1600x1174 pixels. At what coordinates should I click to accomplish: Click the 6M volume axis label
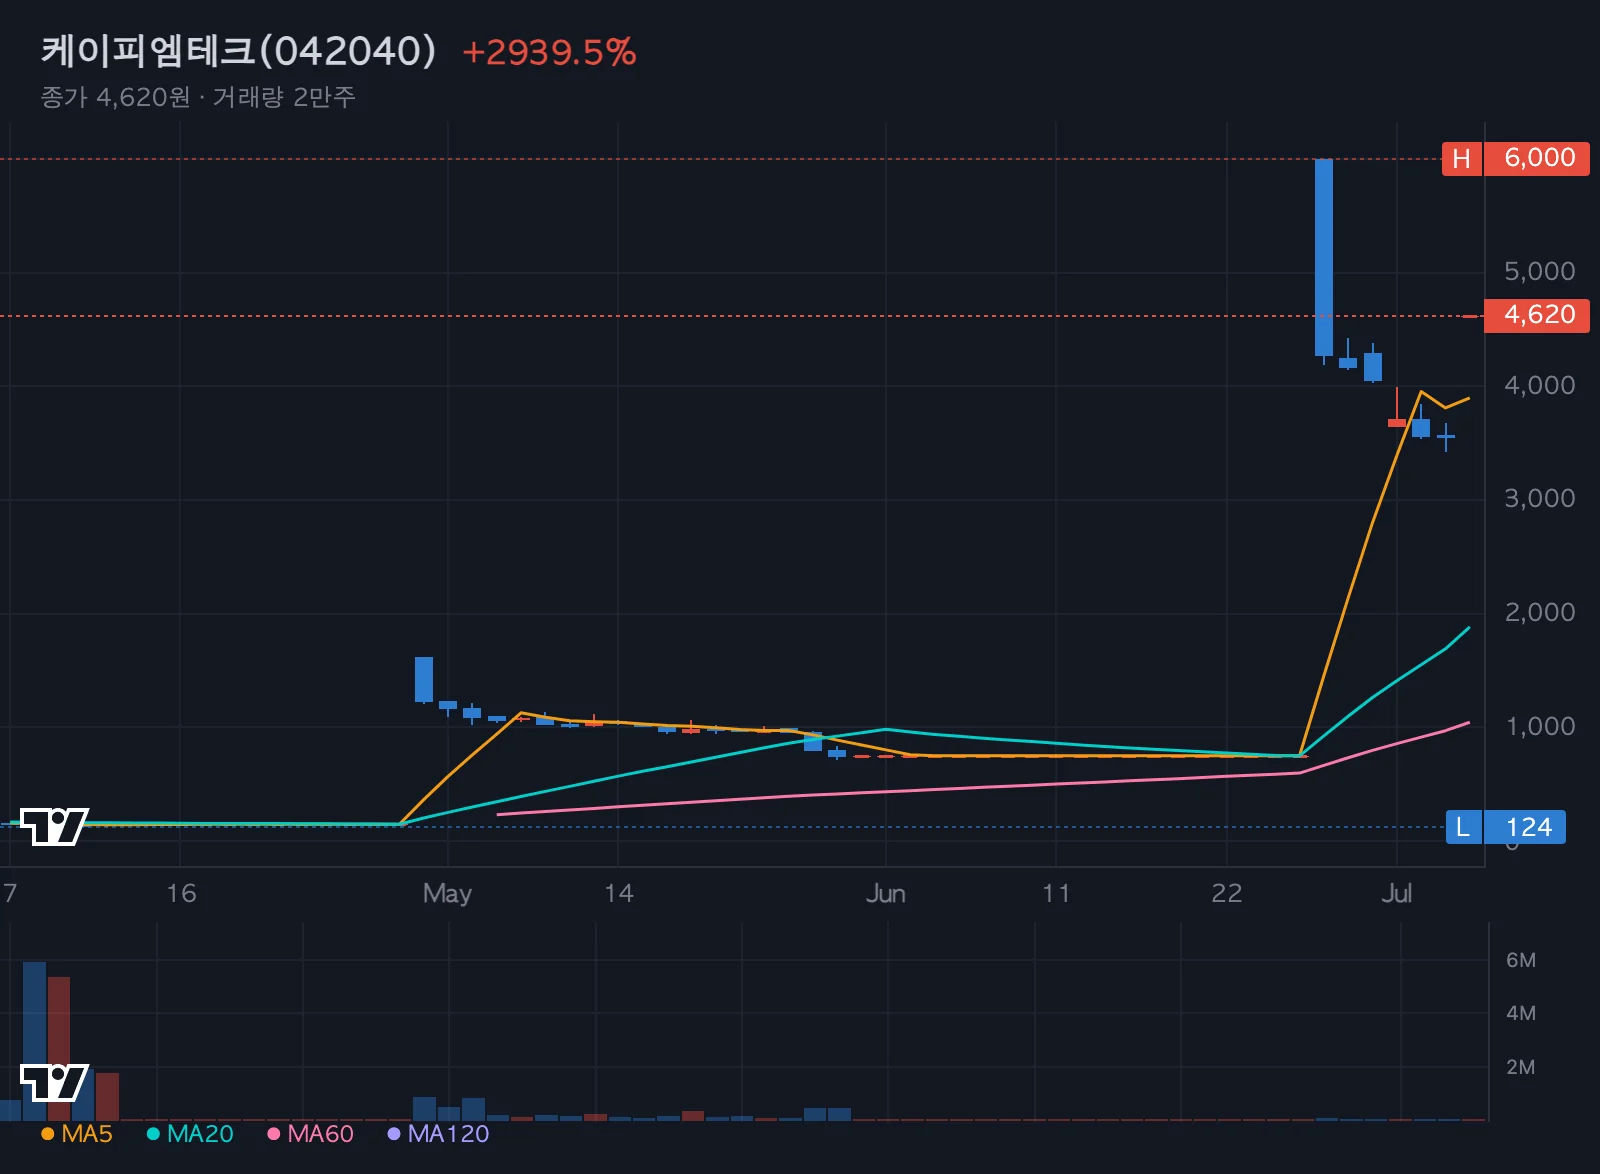coord(1521,960)
